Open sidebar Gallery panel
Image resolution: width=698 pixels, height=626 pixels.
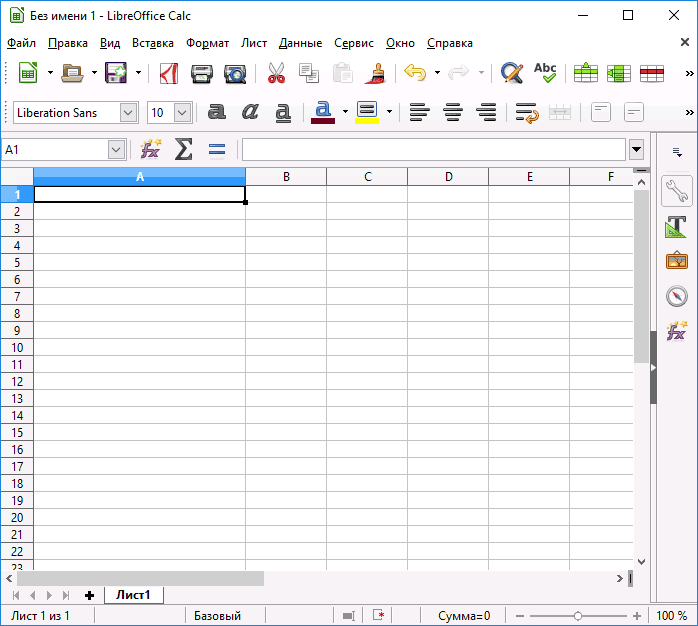[677, 260]
